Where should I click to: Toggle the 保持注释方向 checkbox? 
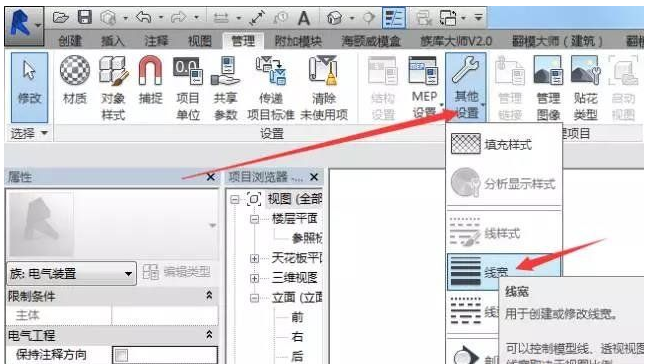click(121, 355)
